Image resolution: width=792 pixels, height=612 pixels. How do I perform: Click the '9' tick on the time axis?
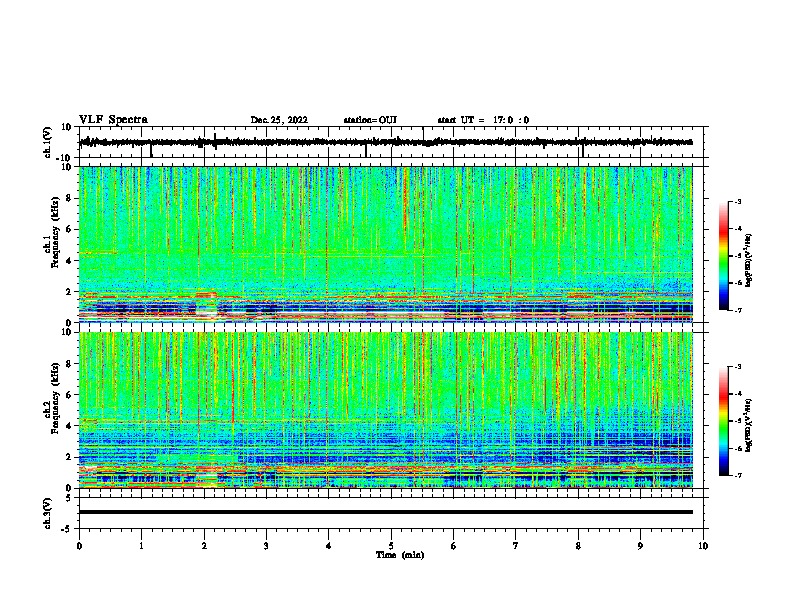(x=640, y=546)
